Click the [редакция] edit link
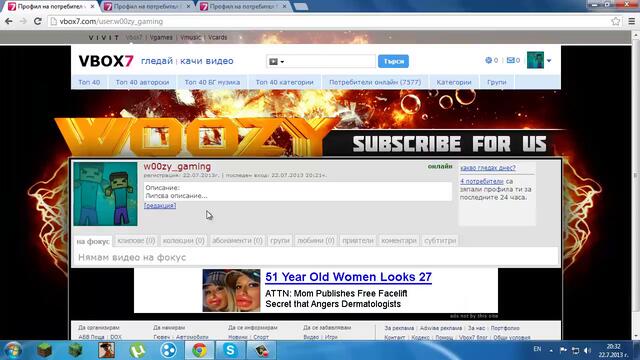640x360 pixels. click(160, 205)
